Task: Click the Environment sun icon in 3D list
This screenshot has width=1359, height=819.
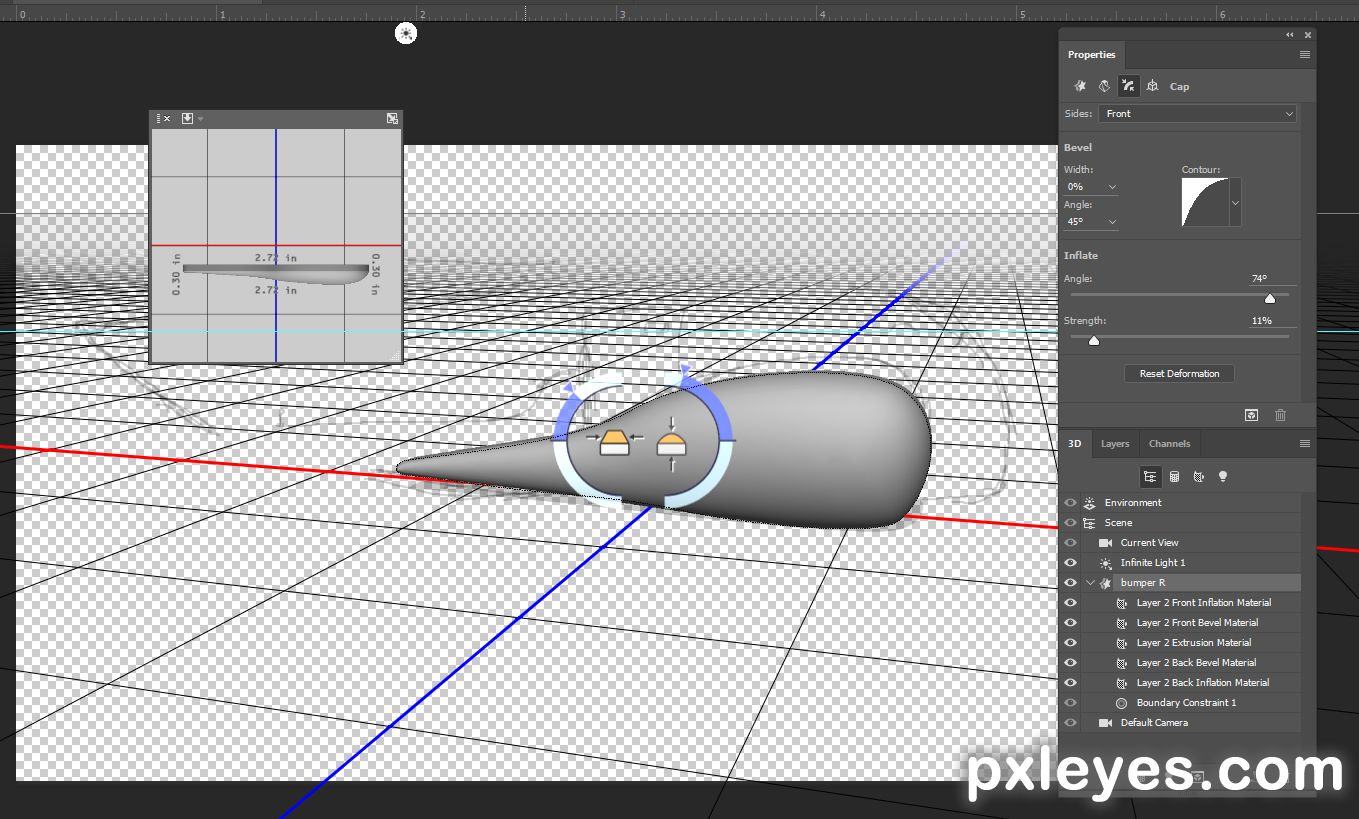Action: (x=1089, y=503)
